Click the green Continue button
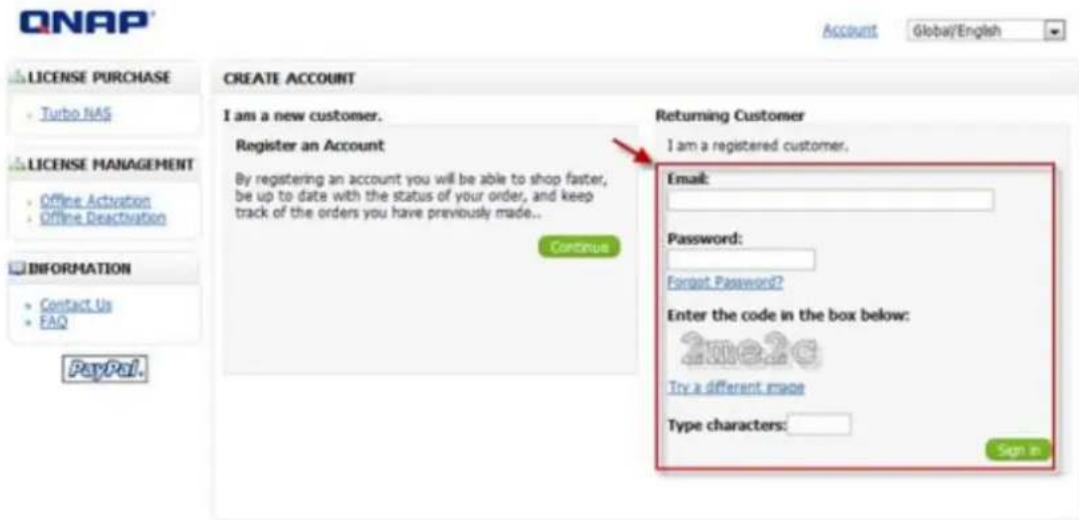Viewport: 1079px width, 520px height. click(579, 247)
